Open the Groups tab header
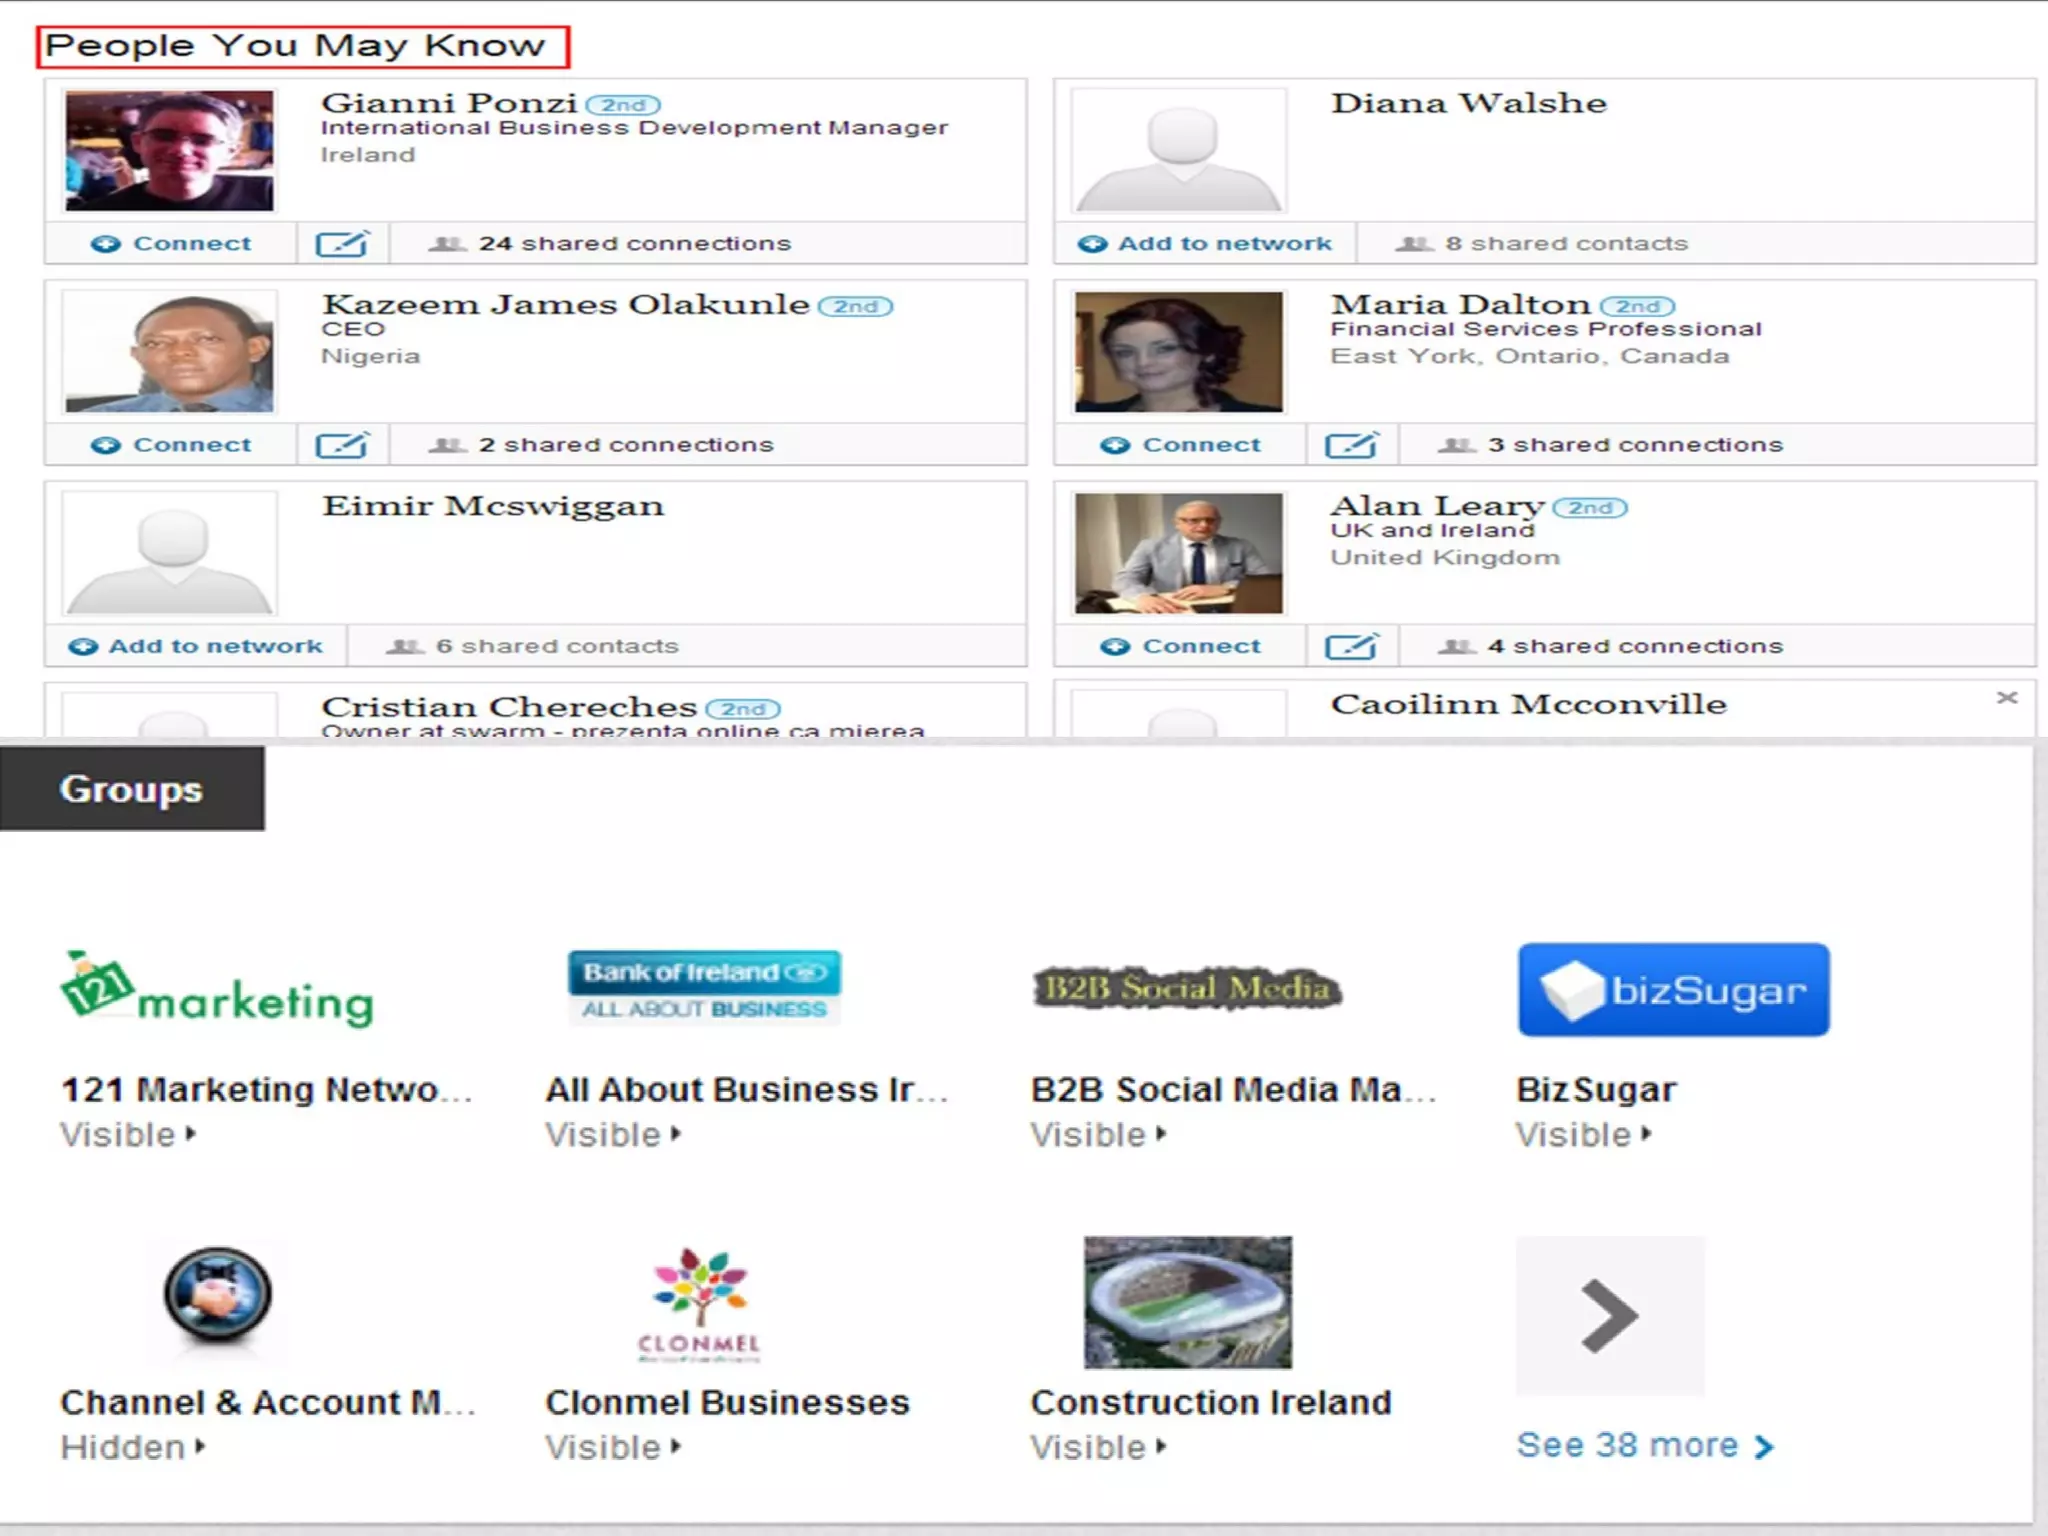2048x1536 pixels. click(131, 789)
